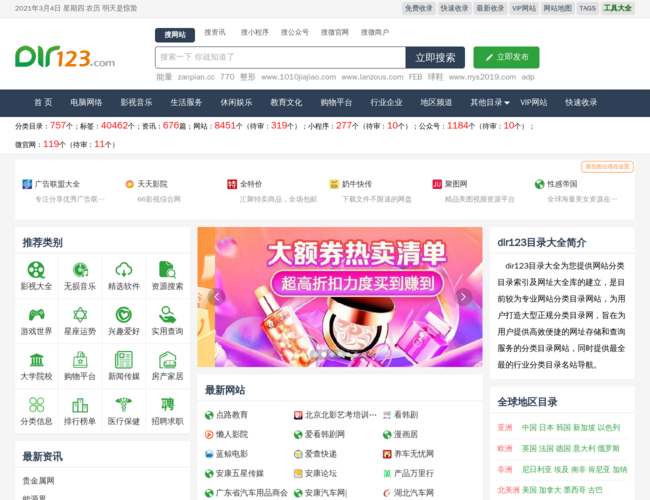Click the 我也想出现在这里 orange button

click(x=607, y=167)
